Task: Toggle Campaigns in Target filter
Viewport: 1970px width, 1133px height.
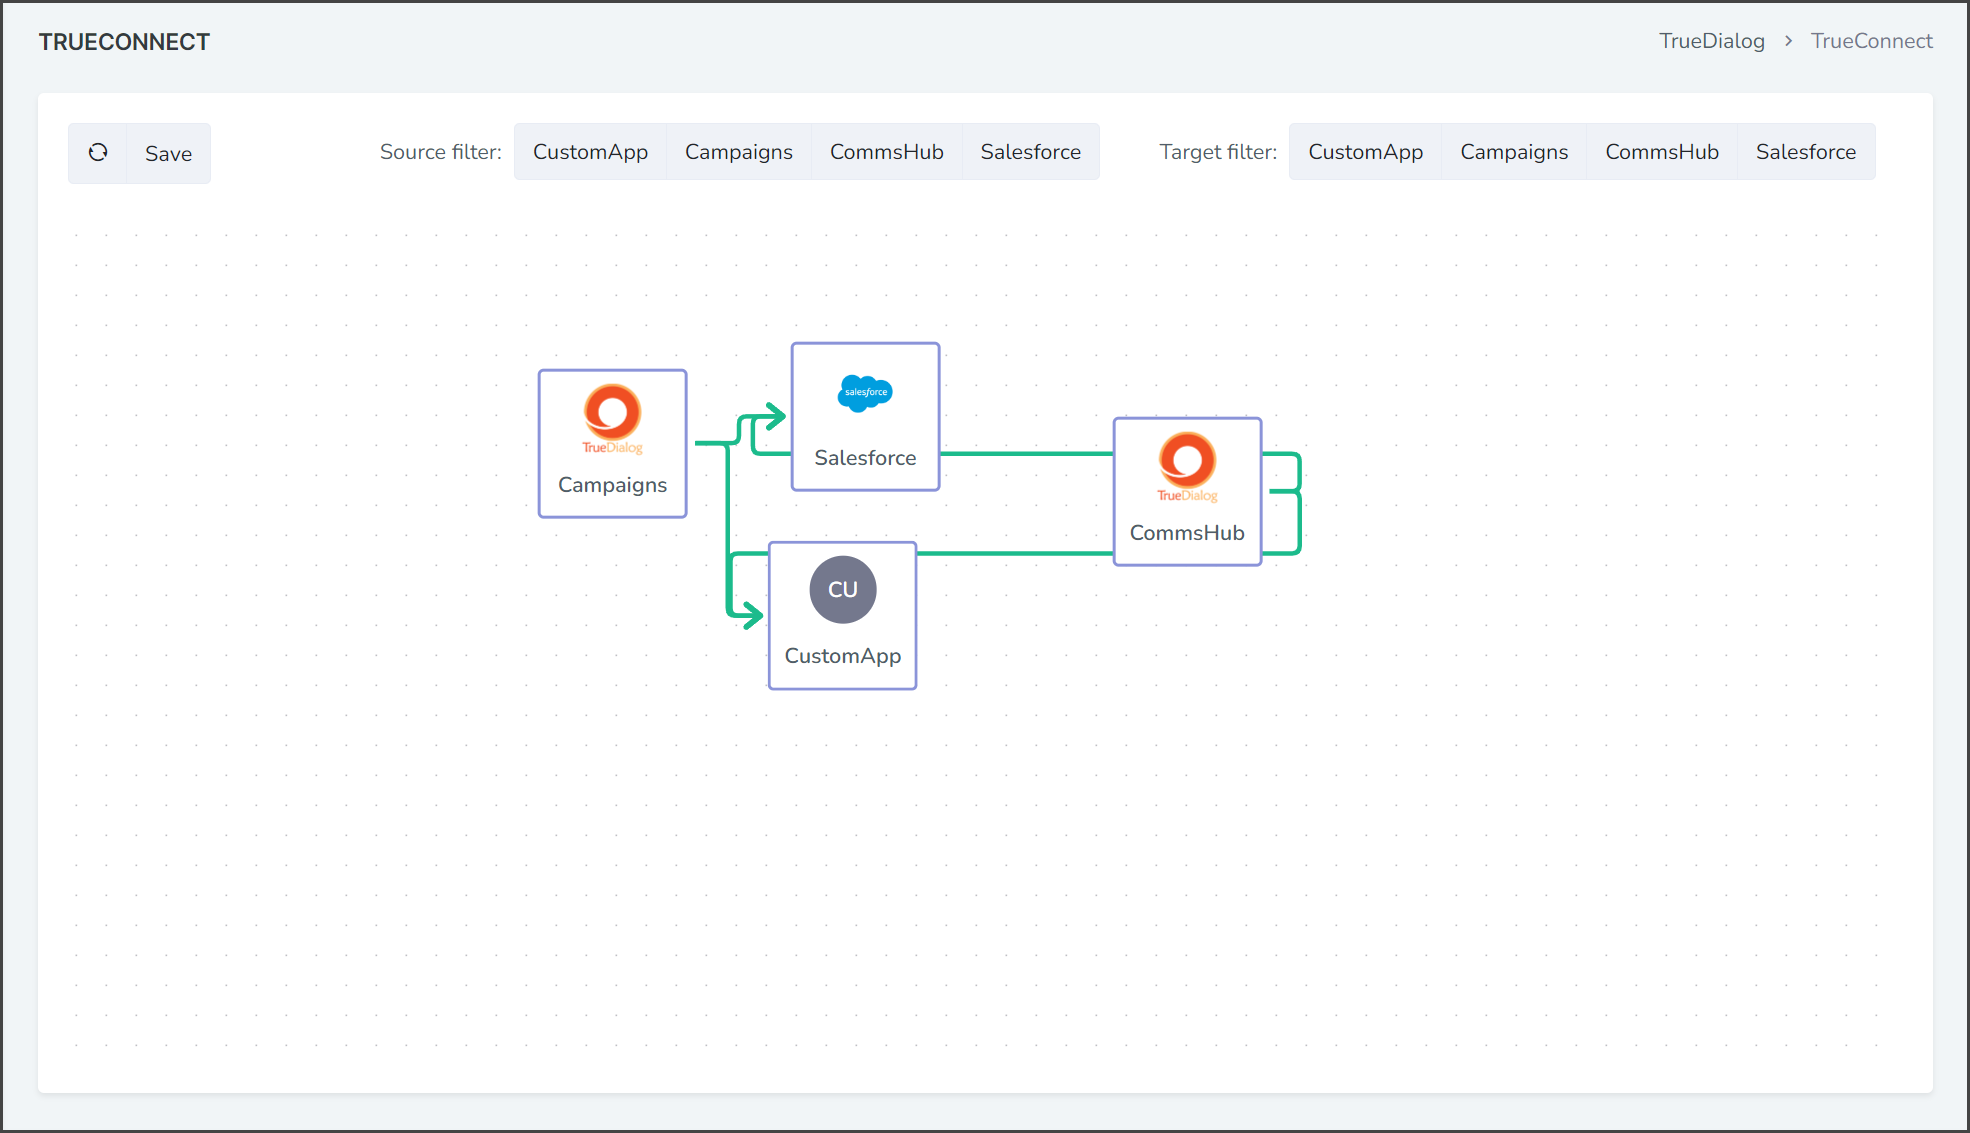Action: coord(1514,152)
